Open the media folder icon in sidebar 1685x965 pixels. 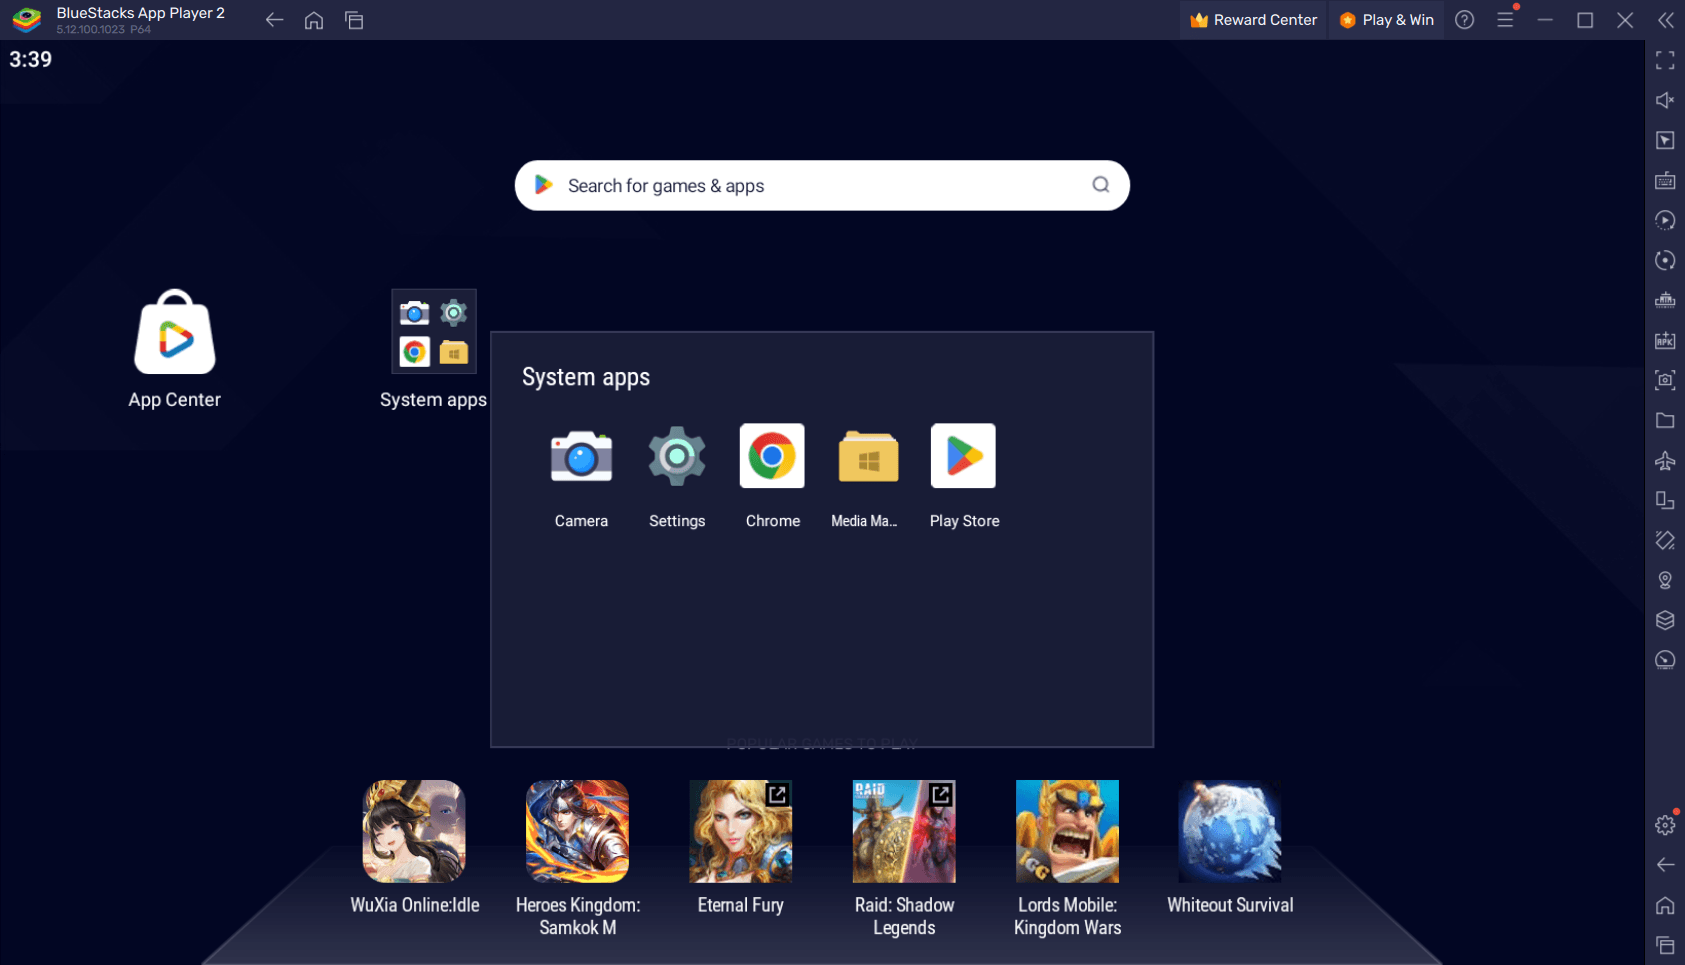[1665, 420]
